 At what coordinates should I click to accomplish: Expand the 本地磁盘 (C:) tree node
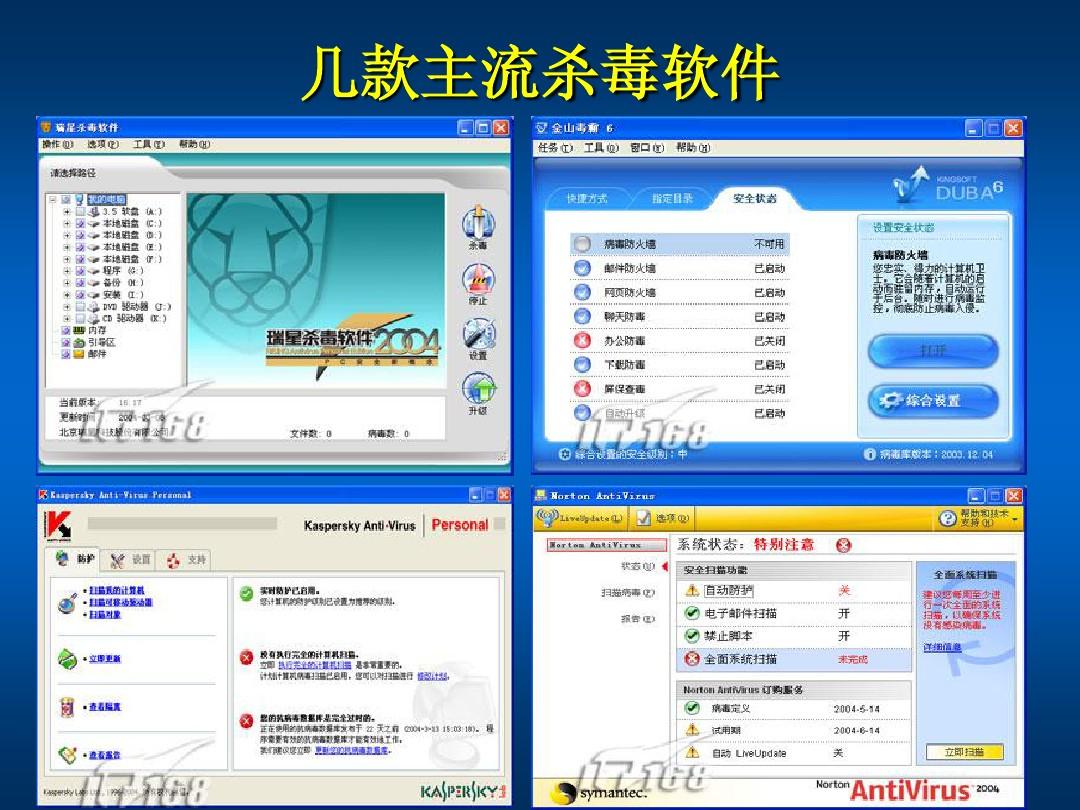68,223
